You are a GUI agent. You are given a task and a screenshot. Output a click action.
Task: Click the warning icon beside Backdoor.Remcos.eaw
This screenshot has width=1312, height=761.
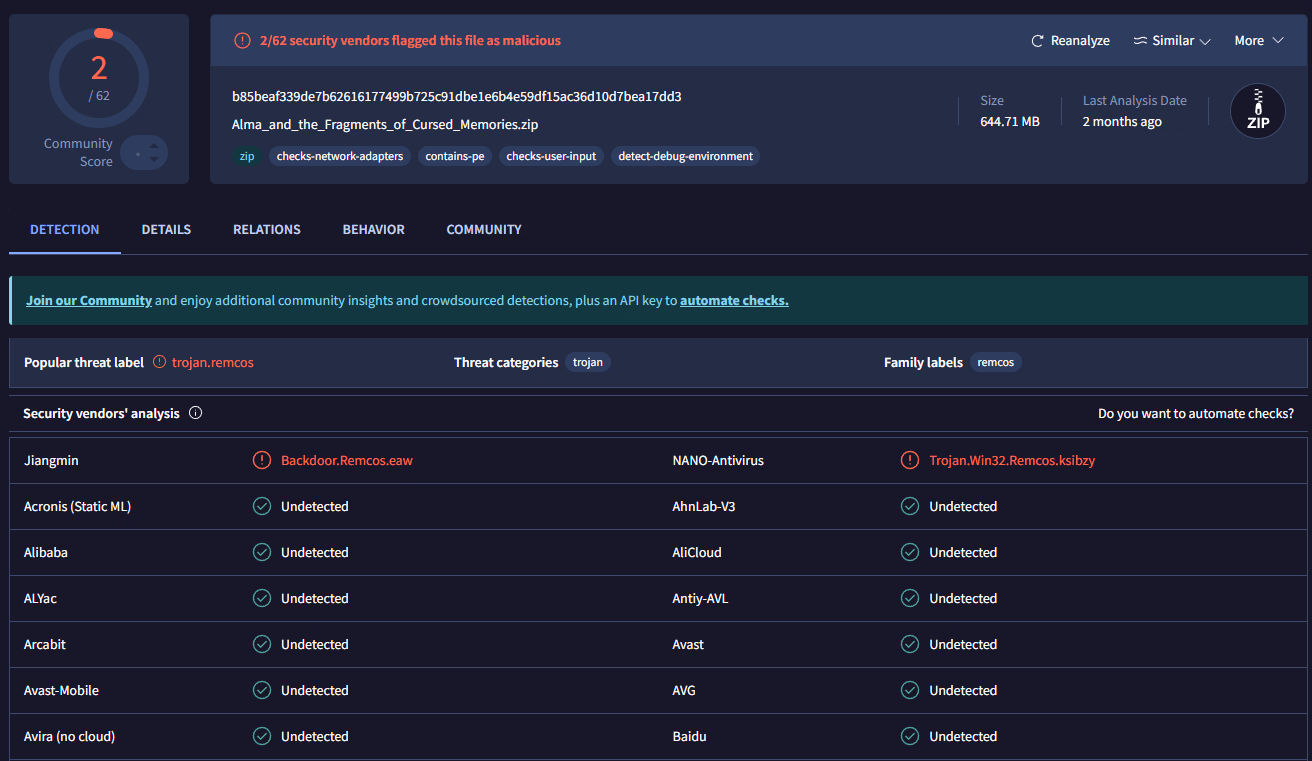click(x=262, y=460)
